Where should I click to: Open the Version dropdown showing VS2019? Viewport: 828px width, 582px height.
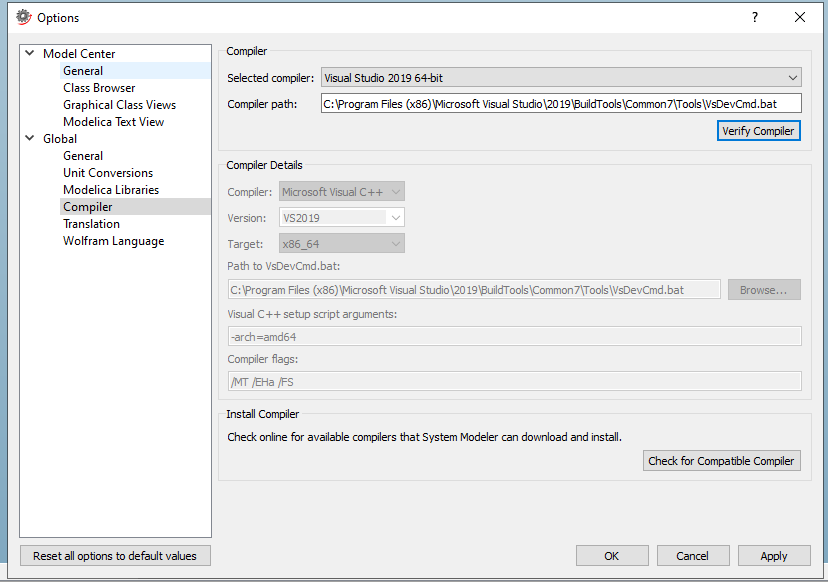(x=342, y=218)
